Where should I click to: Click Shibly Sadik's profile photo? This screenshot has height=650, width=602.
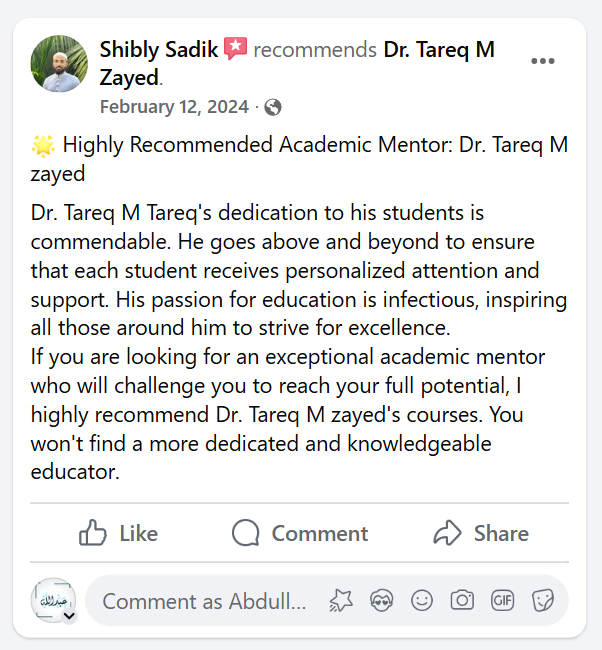(x=58, y=62)
